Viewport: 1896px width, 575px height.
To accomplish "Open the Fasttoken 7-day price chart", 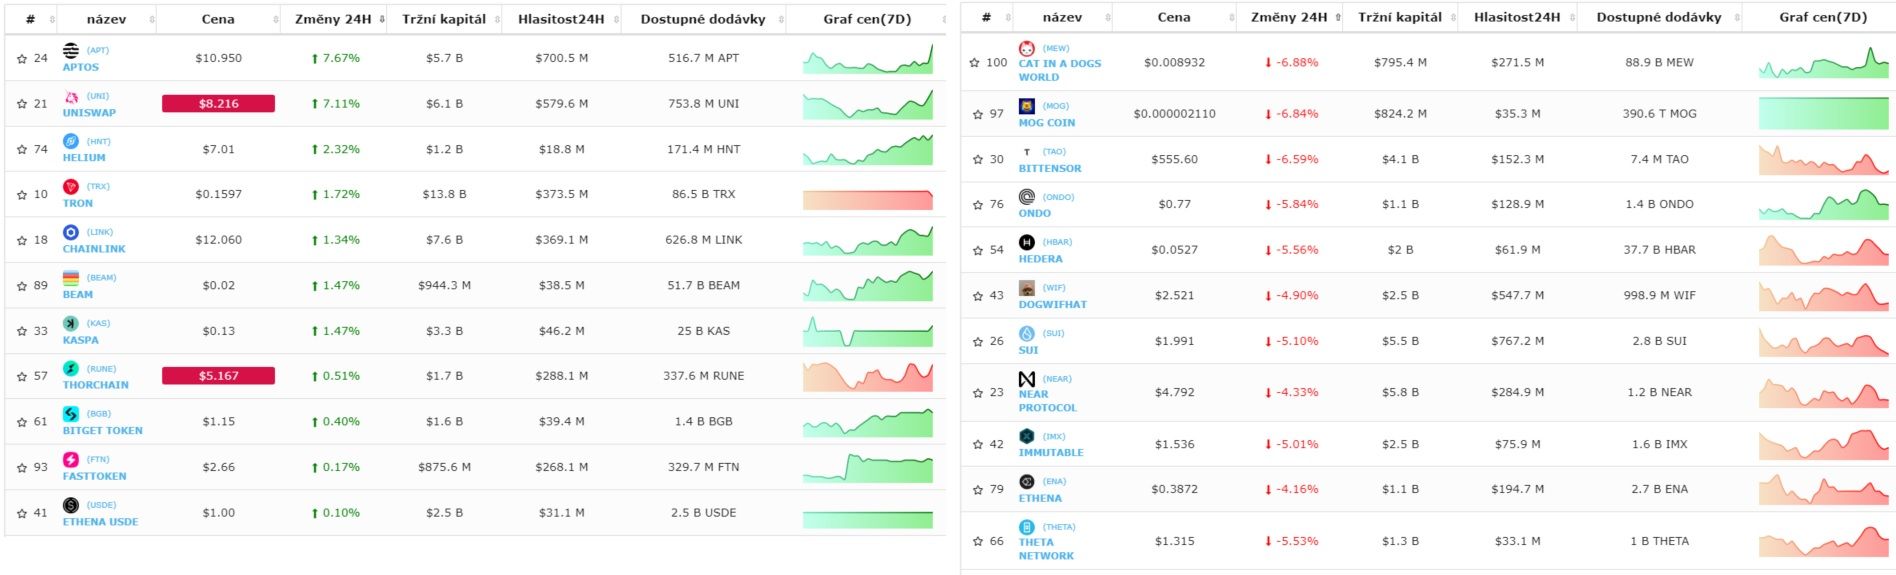I will click(x=867, y=467).
